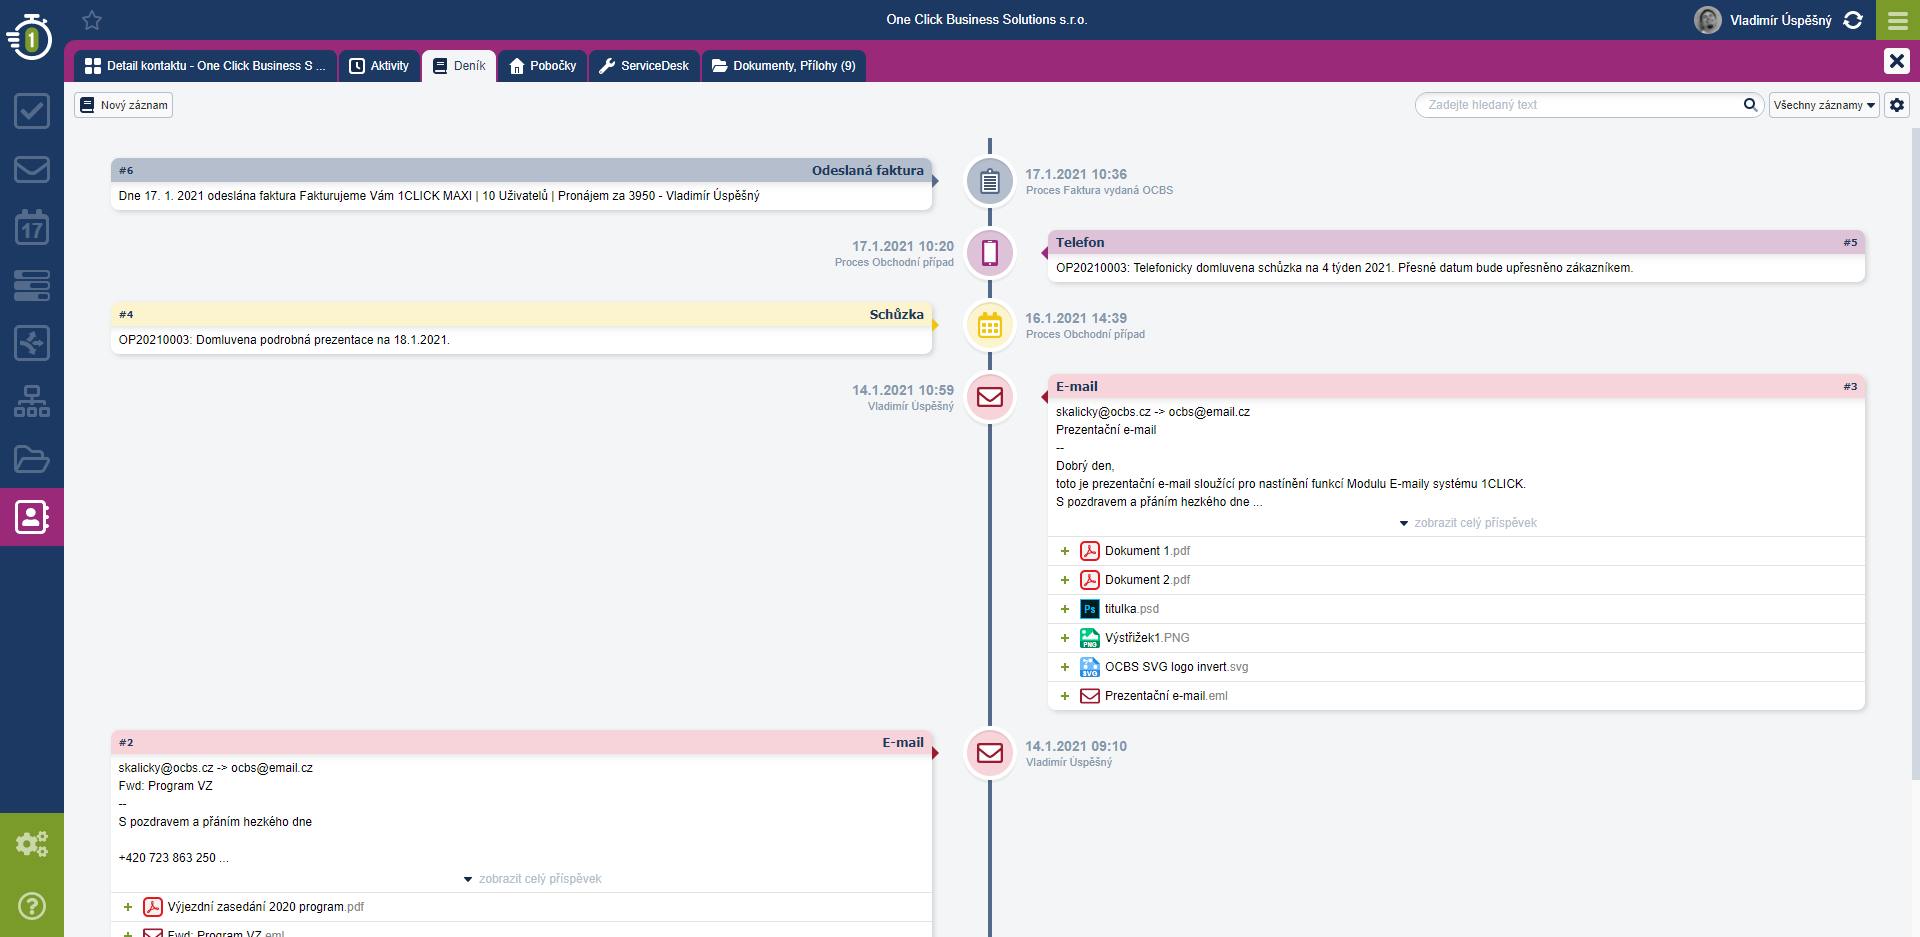Open Dokument 1.pdf attachment
Screen dimensions: 1920x937
1147,551
